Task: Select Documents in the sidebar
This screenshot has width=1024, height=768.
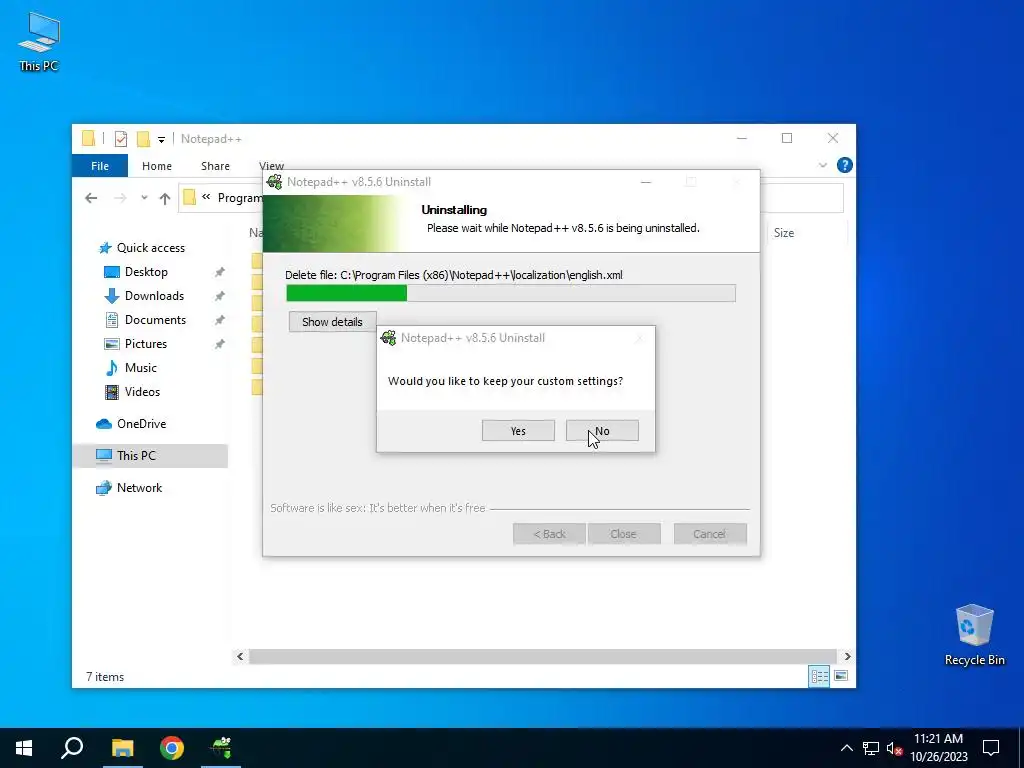Action: [155, 320]
